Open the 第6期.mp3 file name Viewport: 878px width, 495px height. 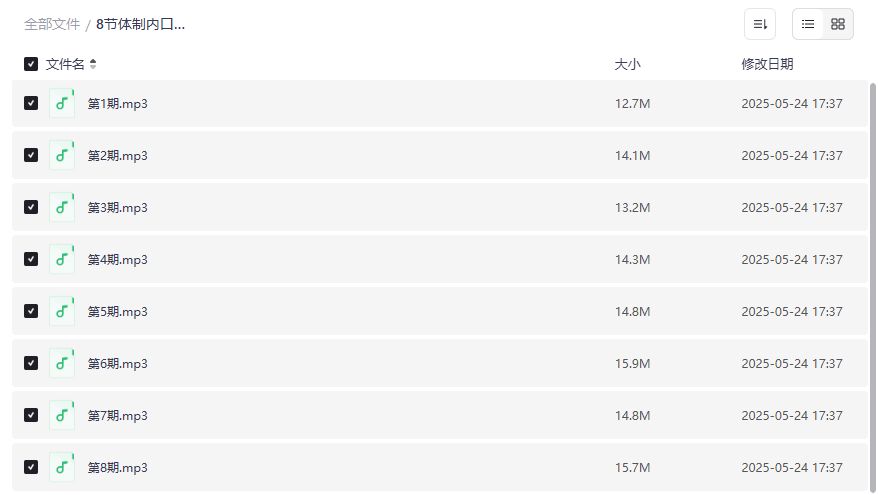click(118, 364)
